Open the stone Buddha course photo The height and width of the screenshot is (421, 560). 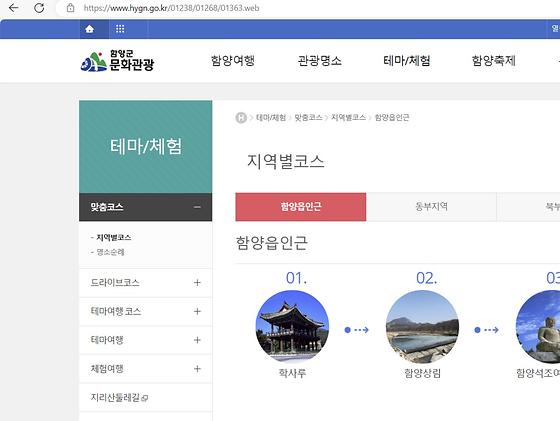click(x=539, y=327)
